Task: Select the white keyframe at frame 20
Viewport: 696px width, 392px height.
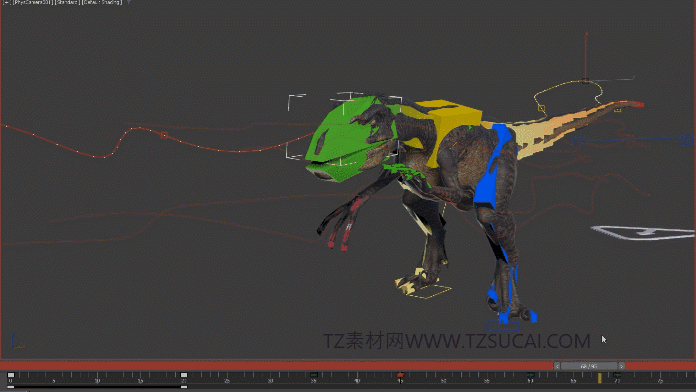Action: tap(184, 375)
